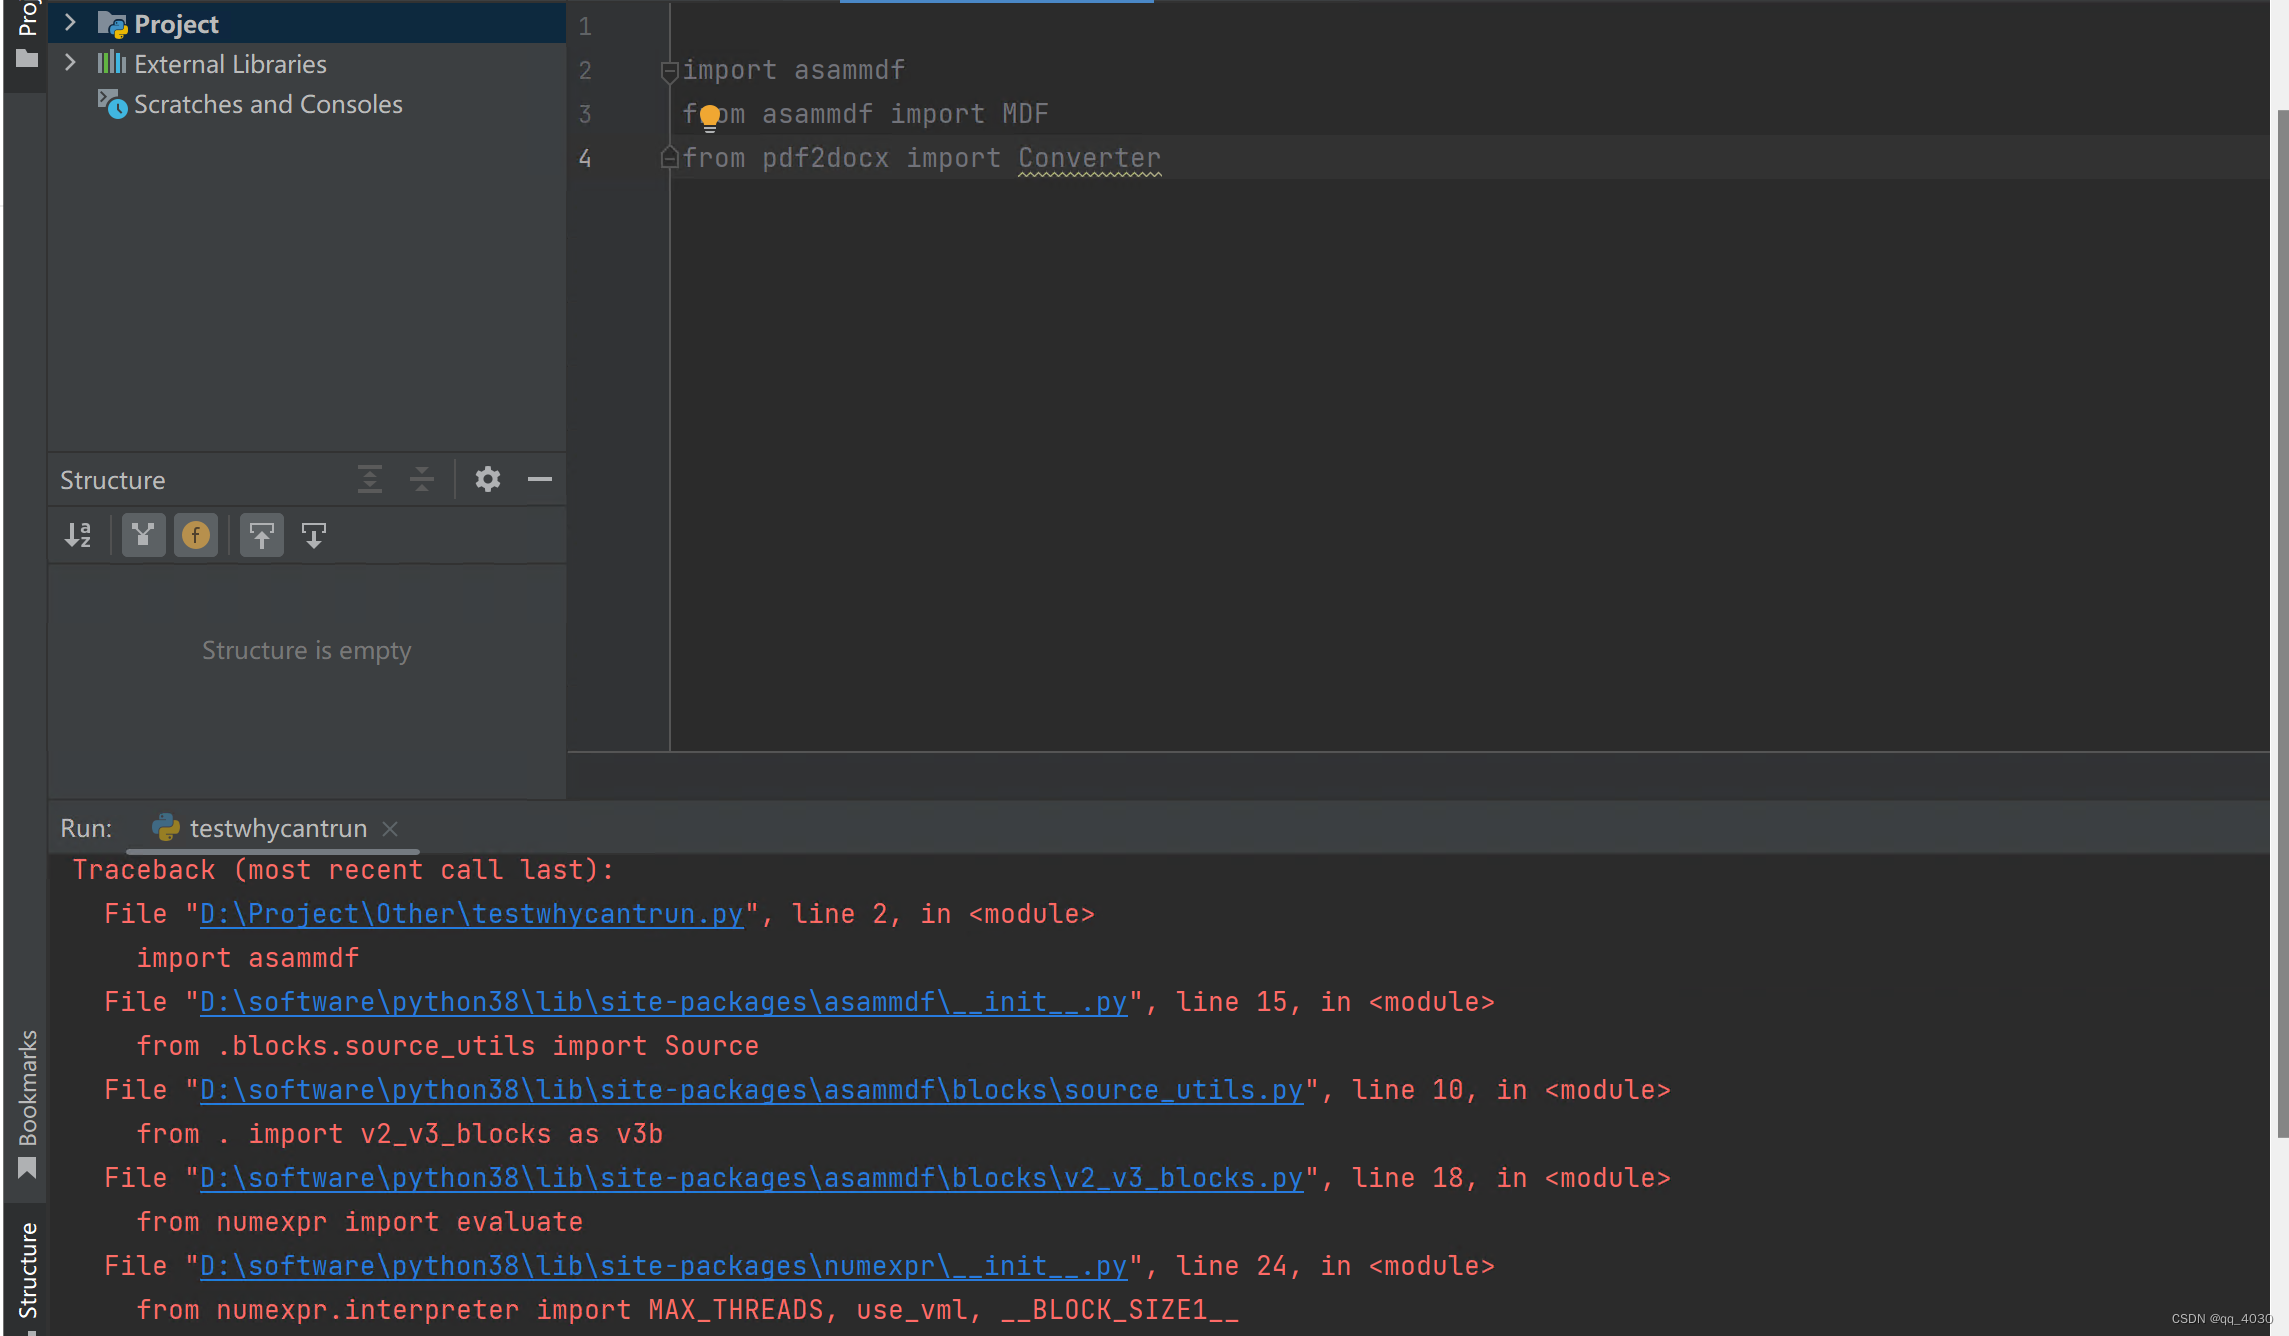Toggle the Structure panel visibility
Image resolution: width=2289 pixels, height=1336 pixels.
pos(542,479)
